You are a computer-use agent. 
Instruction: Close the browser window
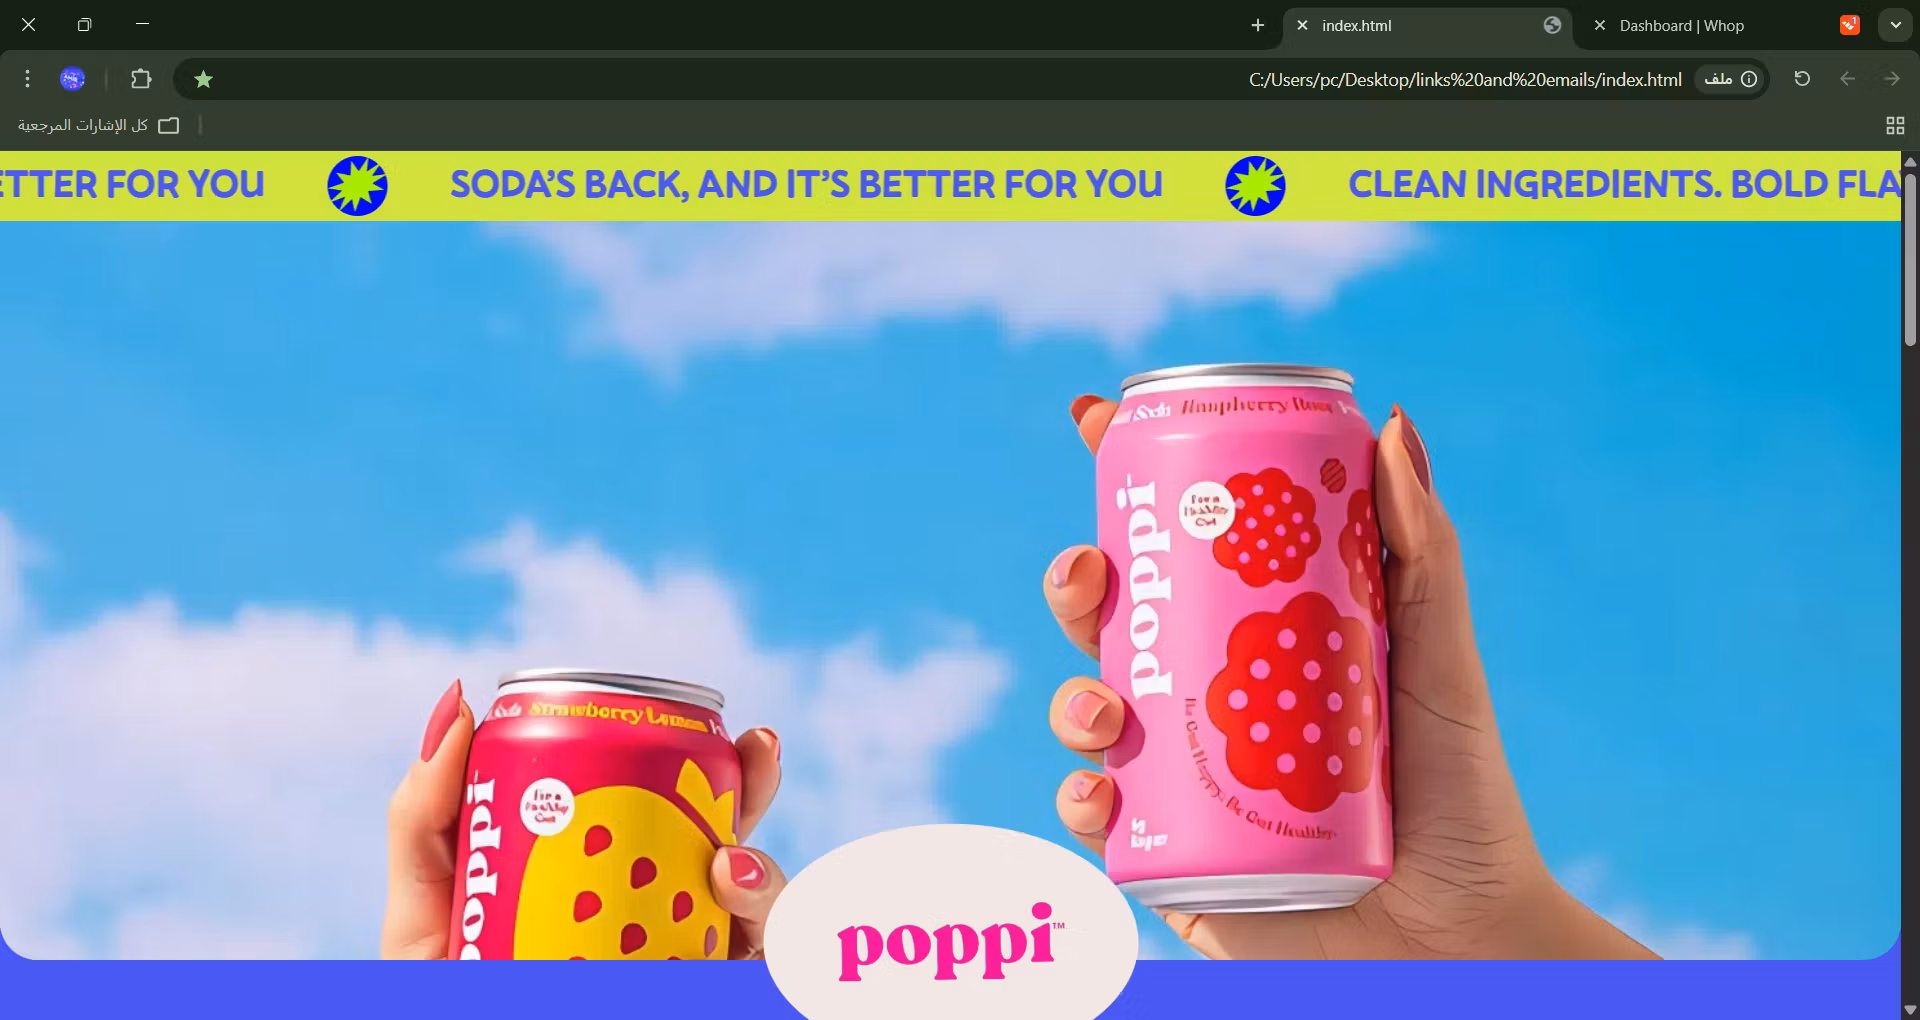(x=28, y=24)
